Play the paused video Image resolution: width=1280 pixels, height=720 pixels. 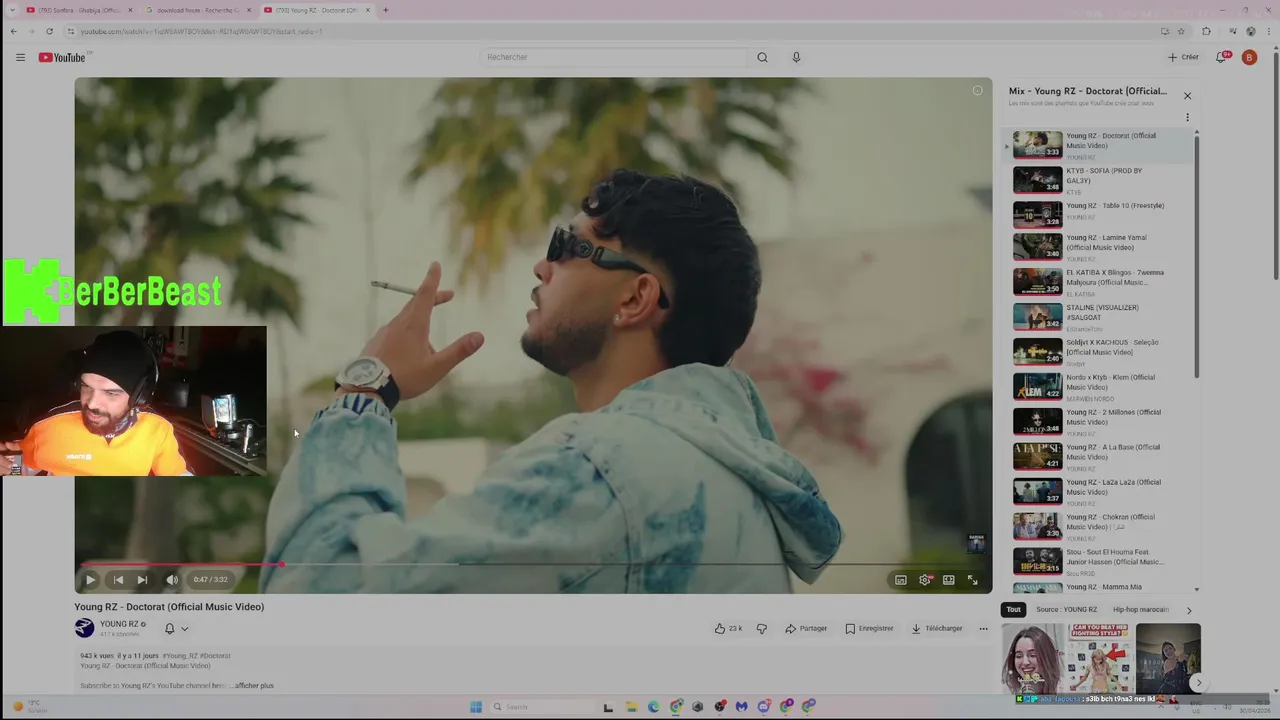[90, 579]
